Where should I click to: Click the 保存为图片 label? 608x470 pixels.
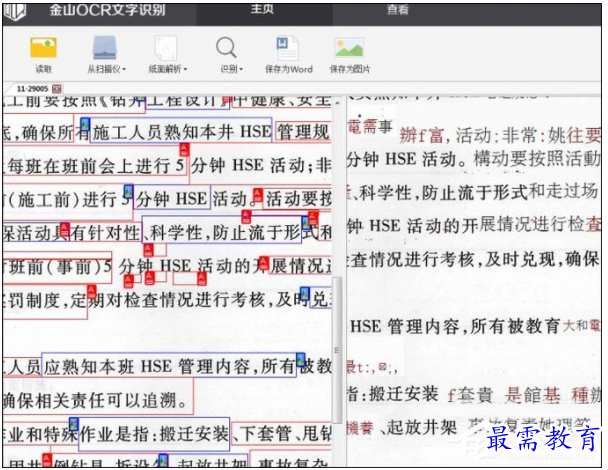click(350, 69)
